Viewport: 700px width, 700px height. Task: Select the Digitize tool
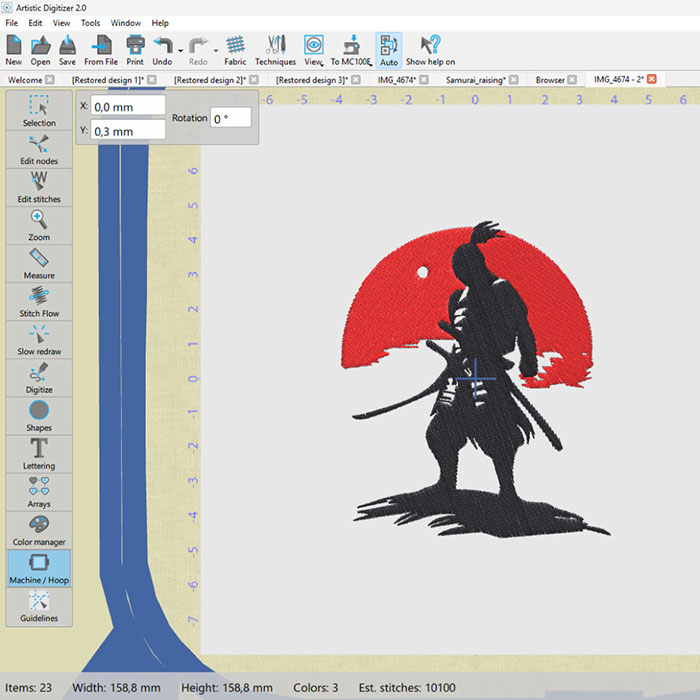pos(39,377)
